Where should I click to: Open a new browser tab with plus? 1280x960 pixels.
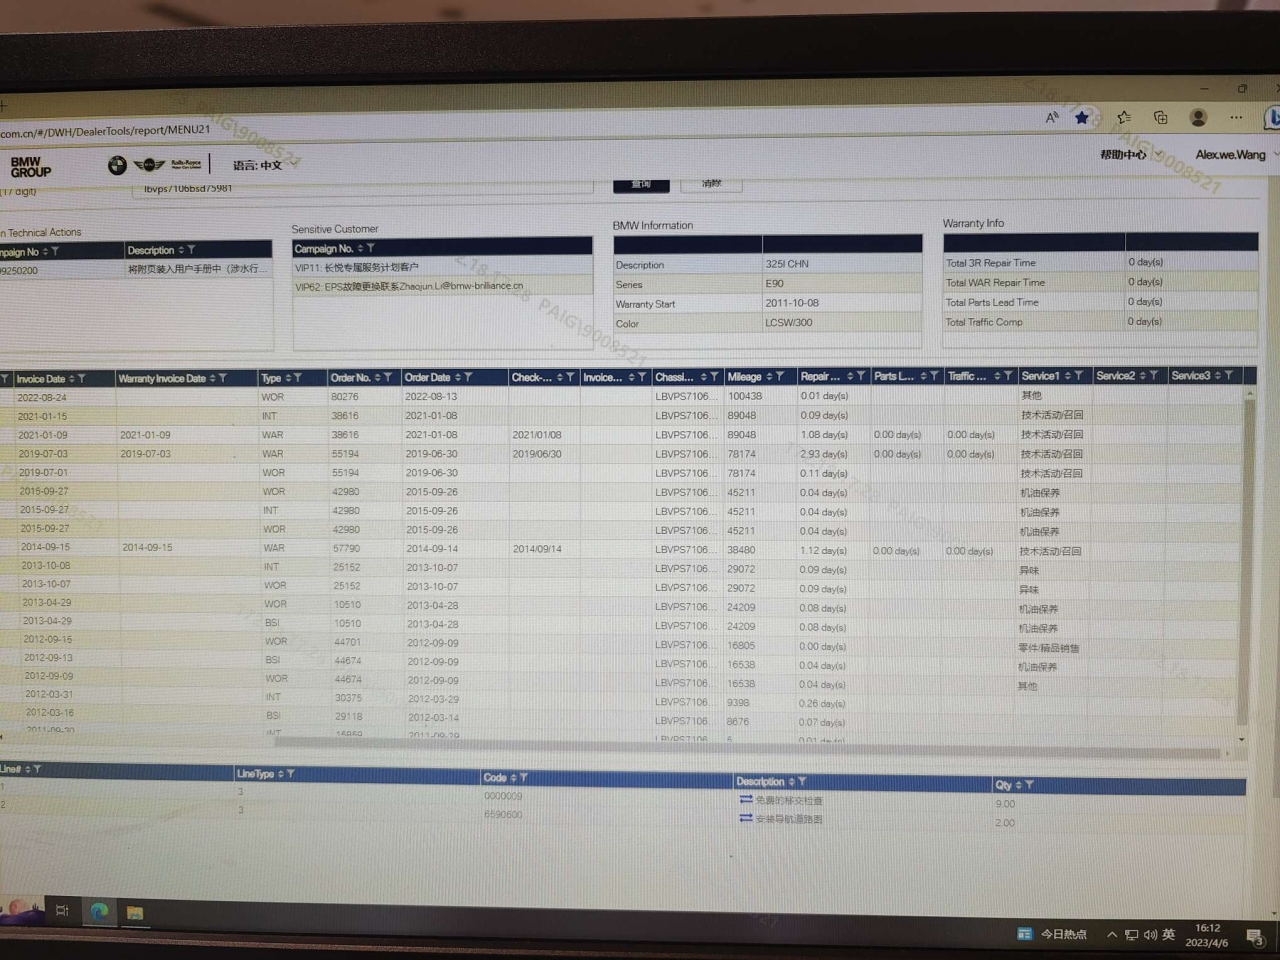point(4,105)
